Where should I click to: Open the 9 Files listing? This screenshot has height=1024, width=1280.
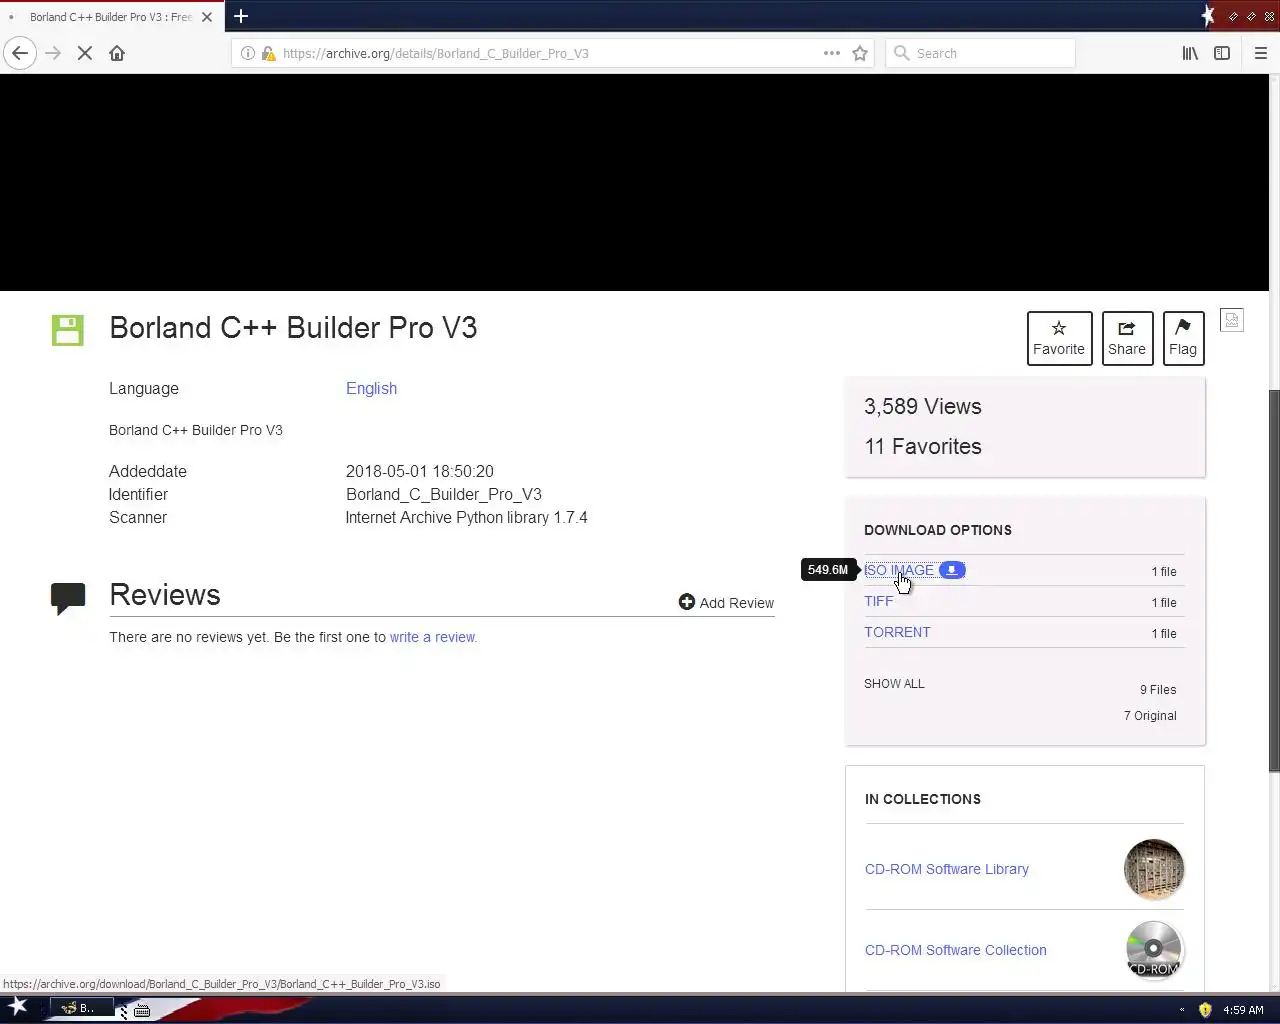coord(1158,690)
